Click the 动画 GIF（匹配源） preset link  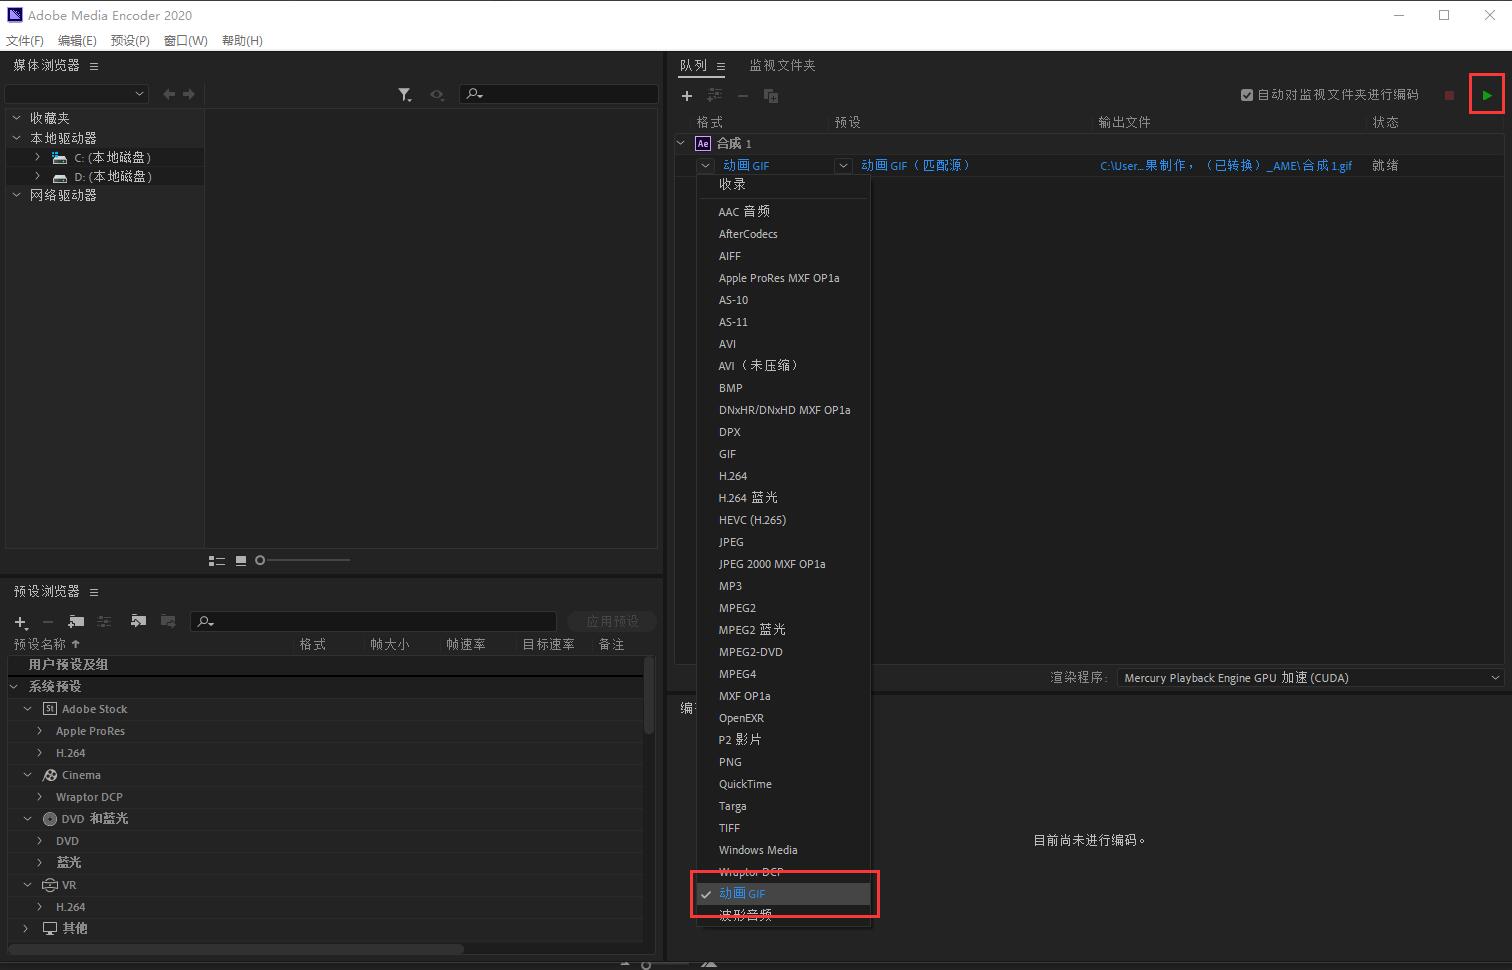915,166
